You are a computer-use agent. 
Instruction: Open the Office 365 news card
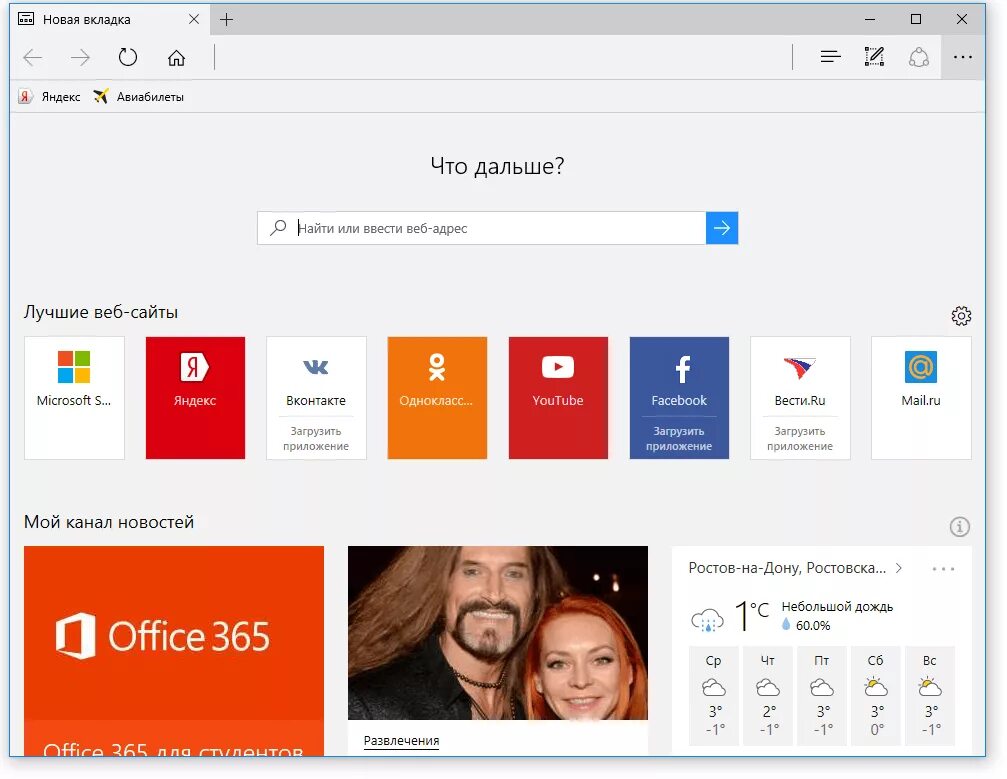[x=174, y=651]
